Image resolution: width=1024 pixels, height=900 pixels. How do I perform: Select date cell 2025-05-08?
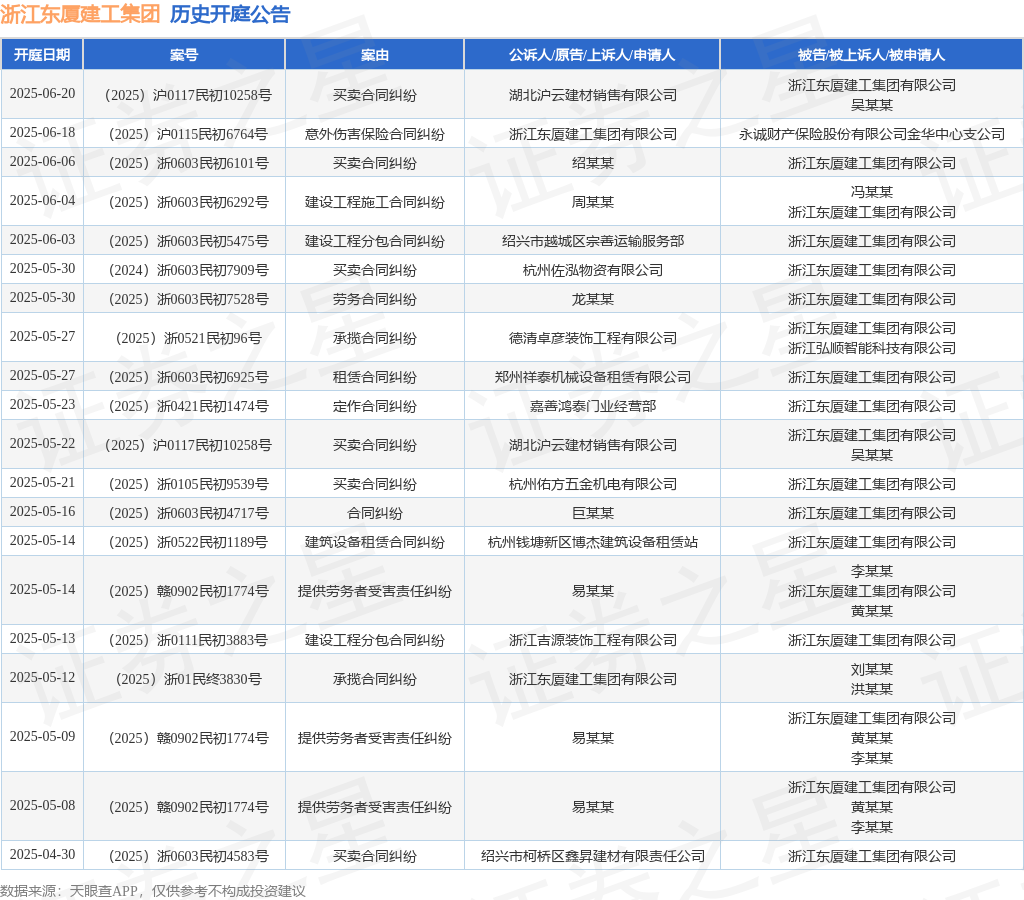(x=42, y=805)
